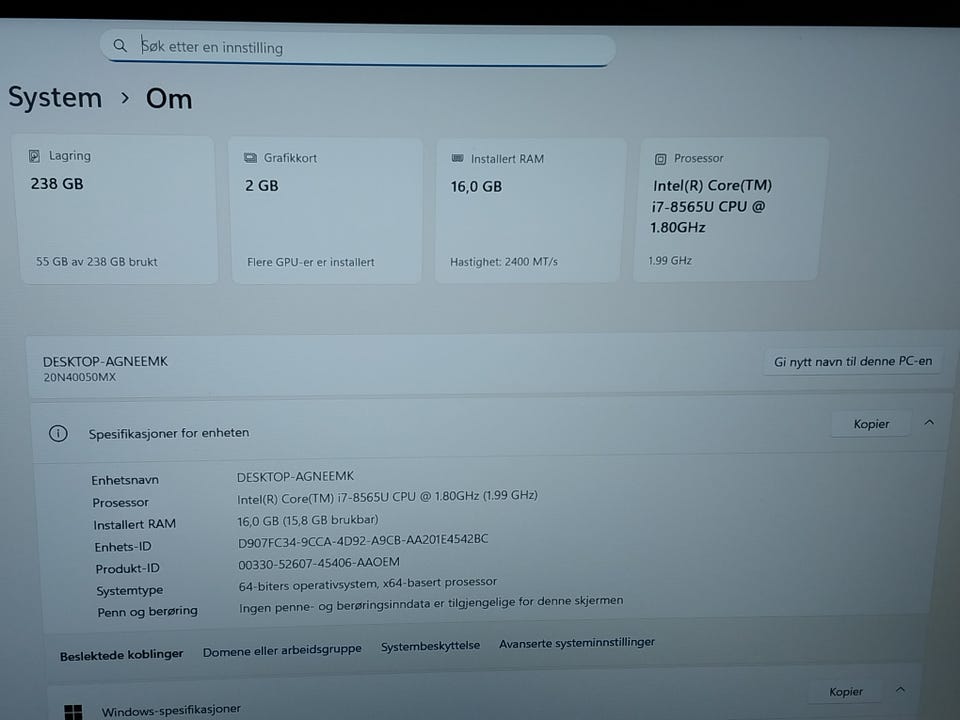The height and width of the screenshot is (720, 960).
Task: Select Prosessor row value Intel Core i7-8565U
Action: (387, 497)
